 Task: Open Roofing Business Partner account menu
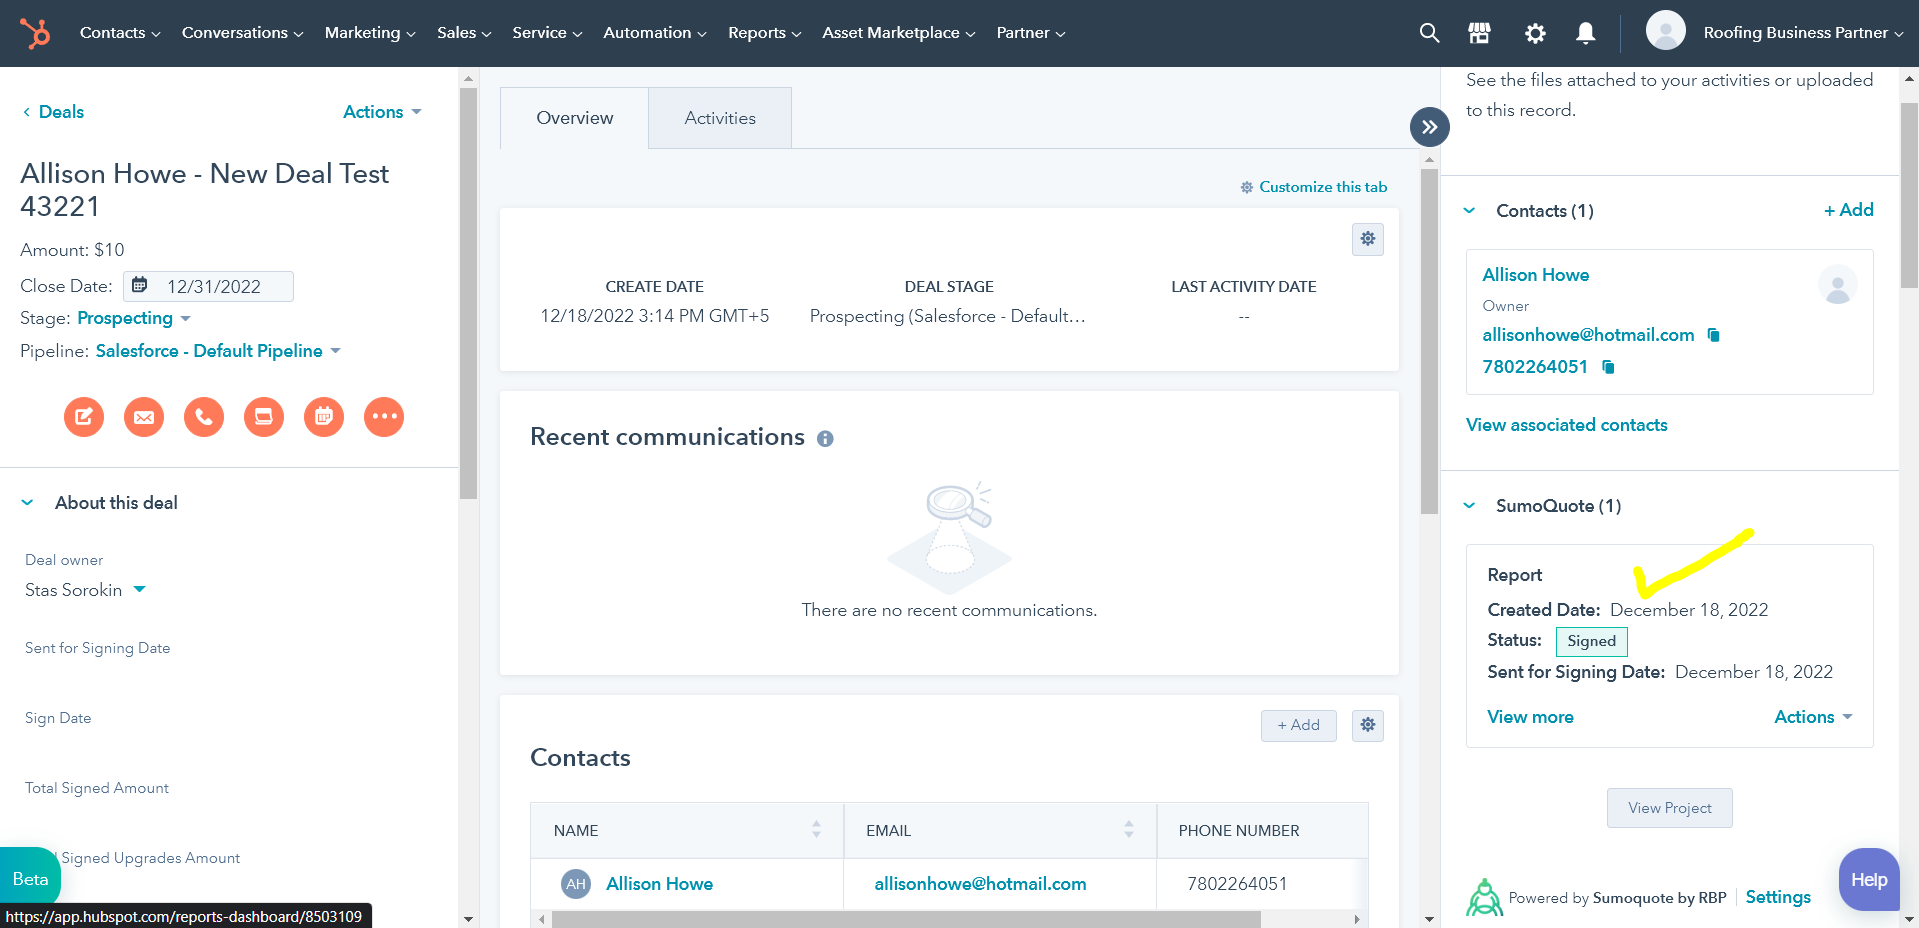(x=1803, y=33)
